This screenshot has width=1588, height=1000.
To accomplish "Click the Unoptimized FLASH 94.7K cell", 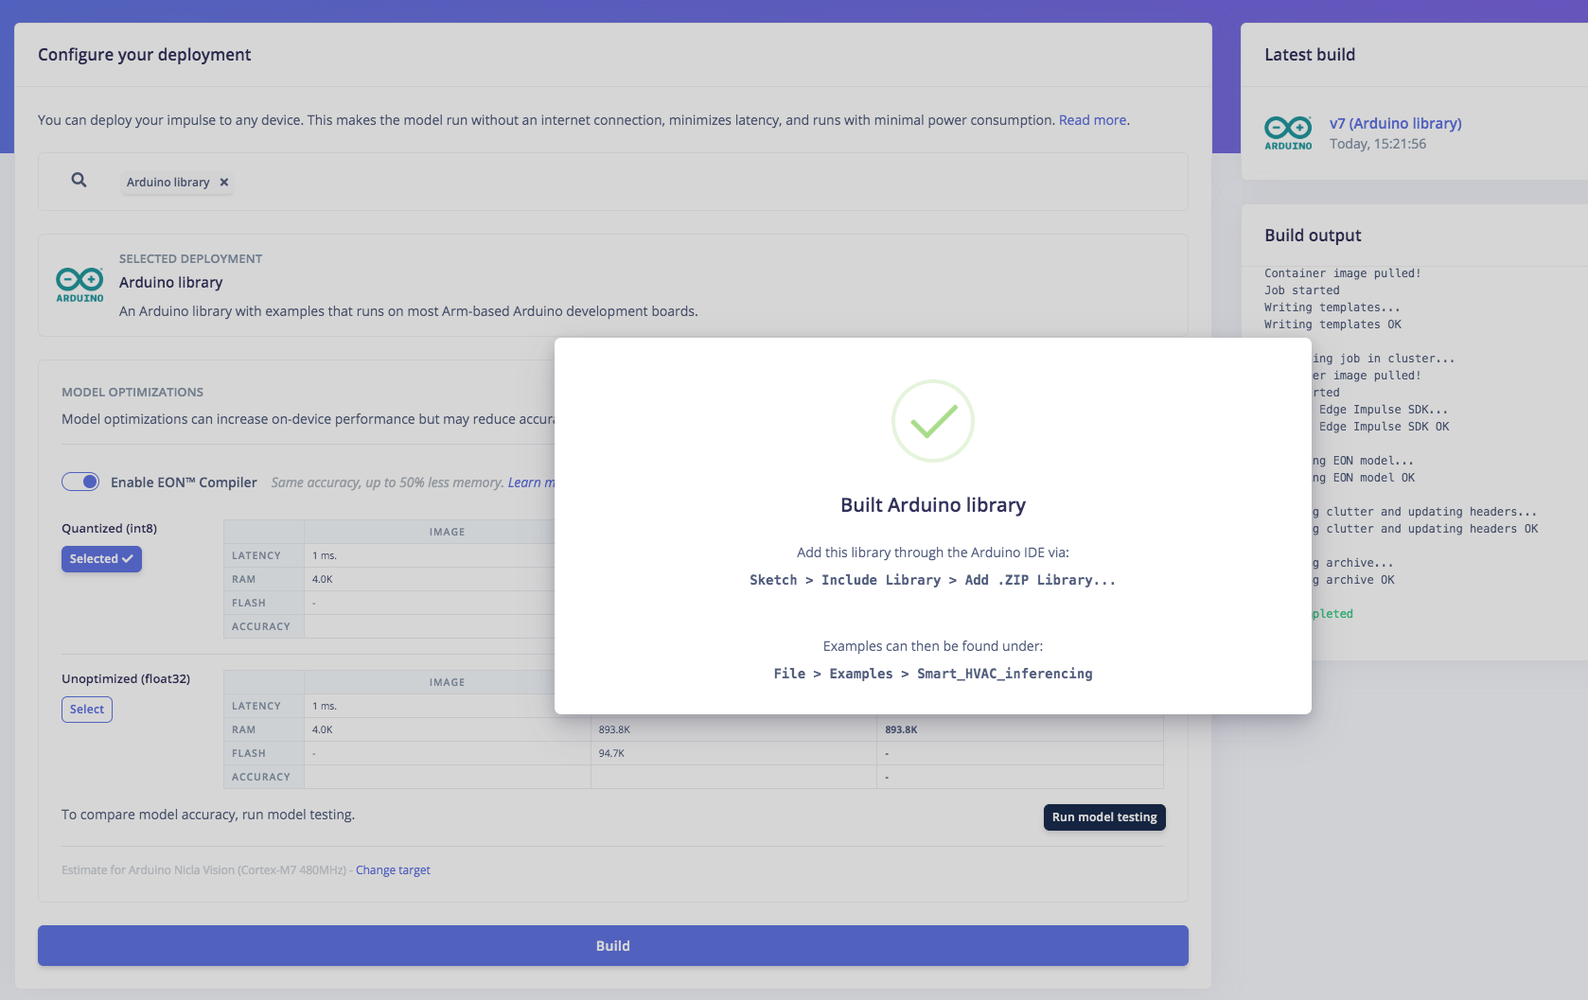I will coord(733,753).
